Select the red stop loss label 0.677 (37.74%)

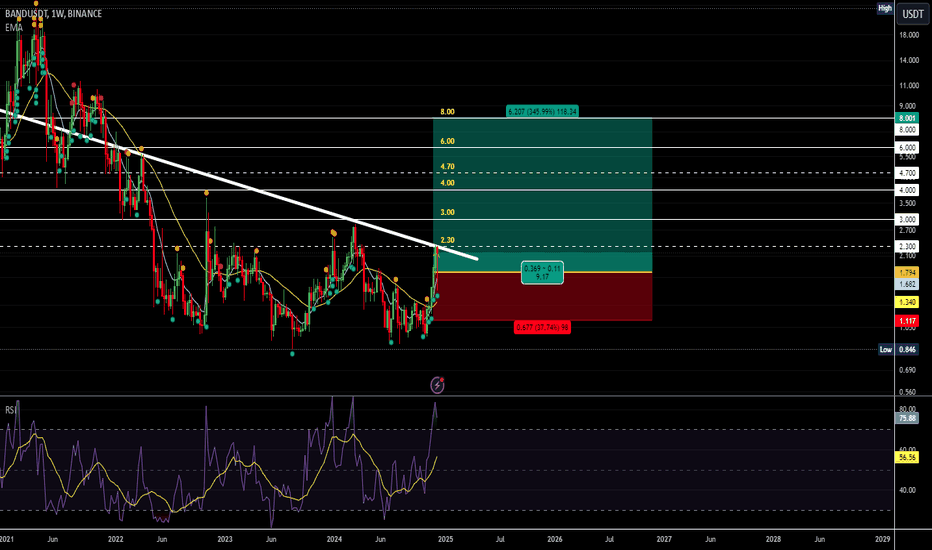[x=542, y=327]
